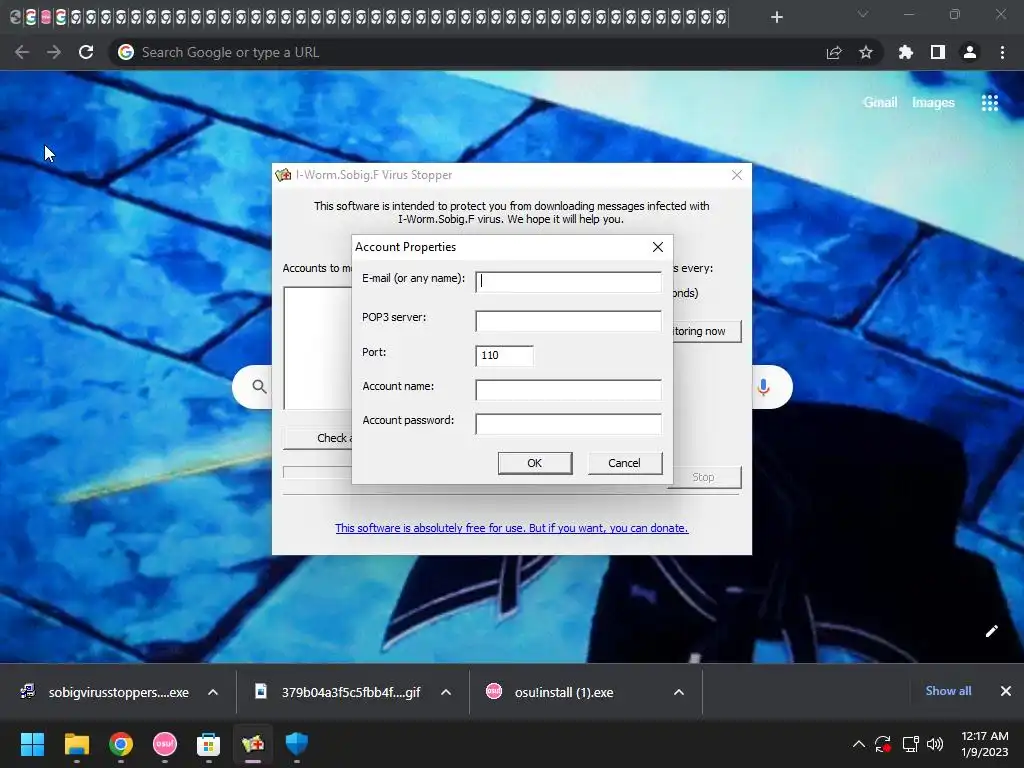Reload the current page

coord(86,52)
